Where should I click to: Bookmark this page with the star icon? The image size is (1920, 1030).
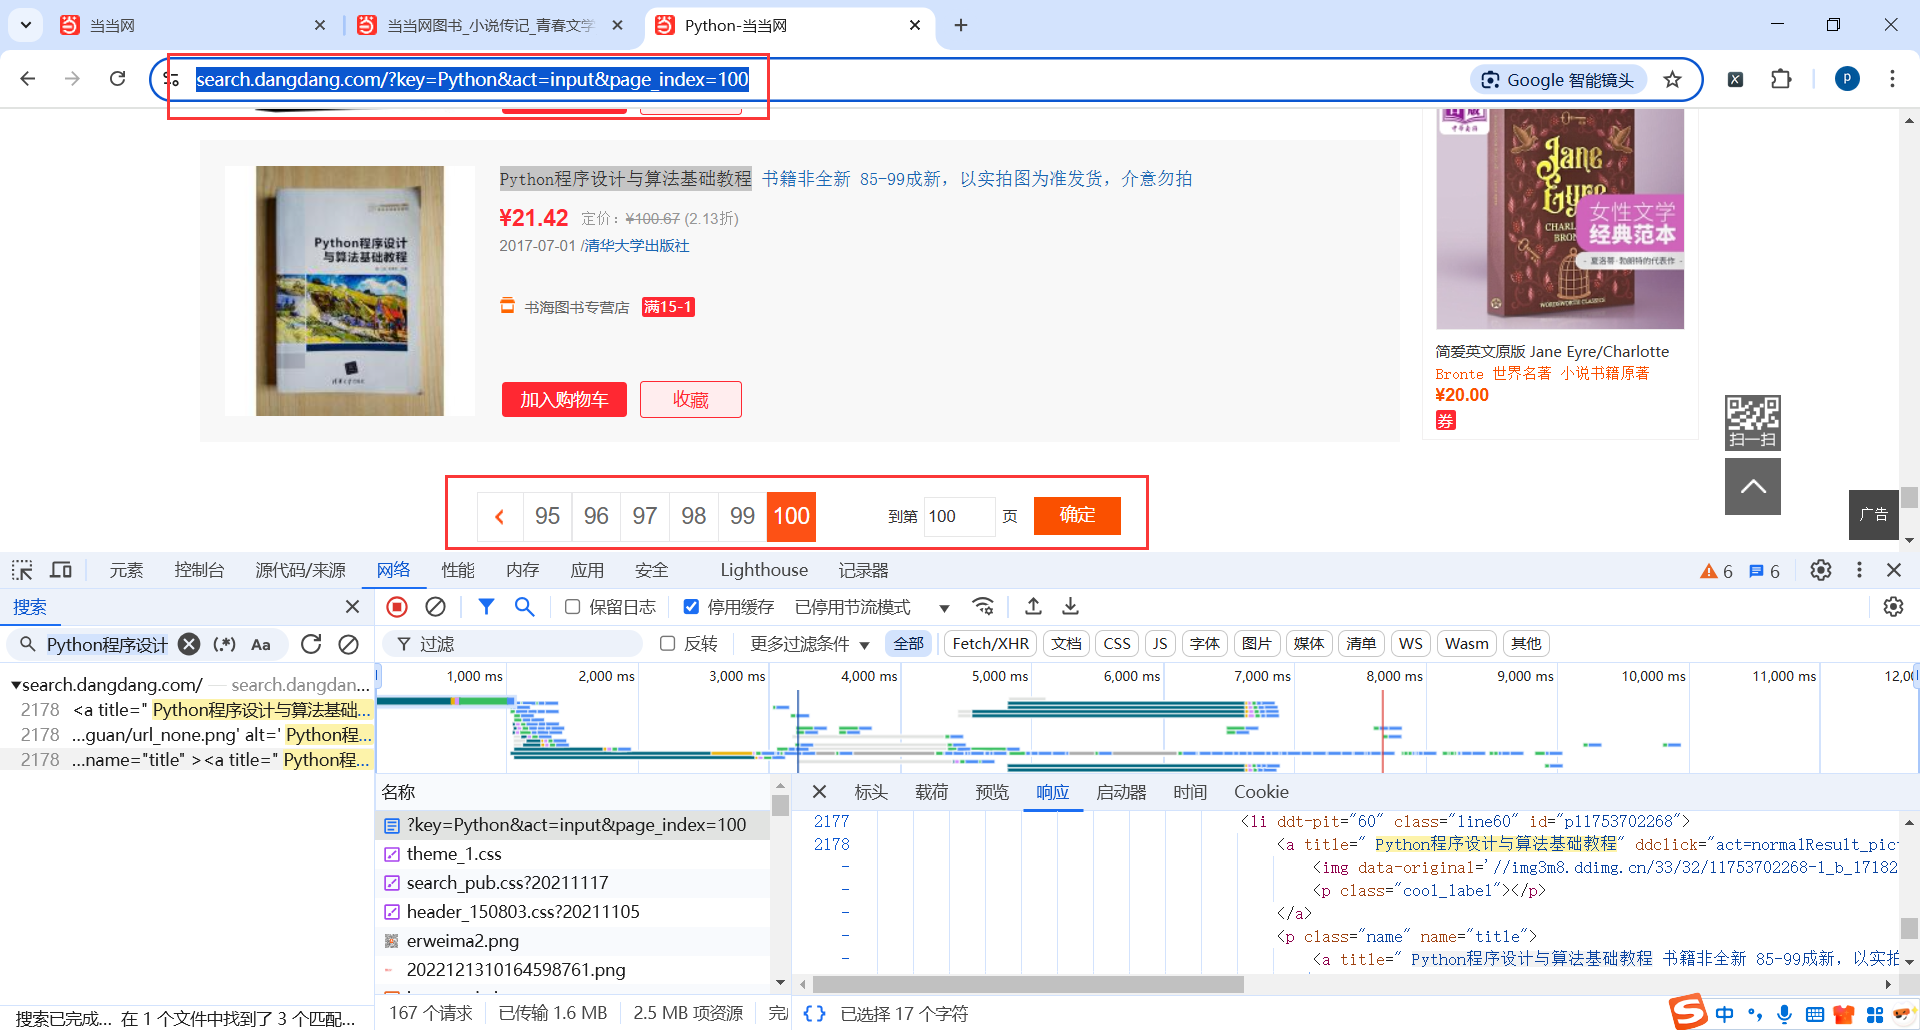(1672, 80)
